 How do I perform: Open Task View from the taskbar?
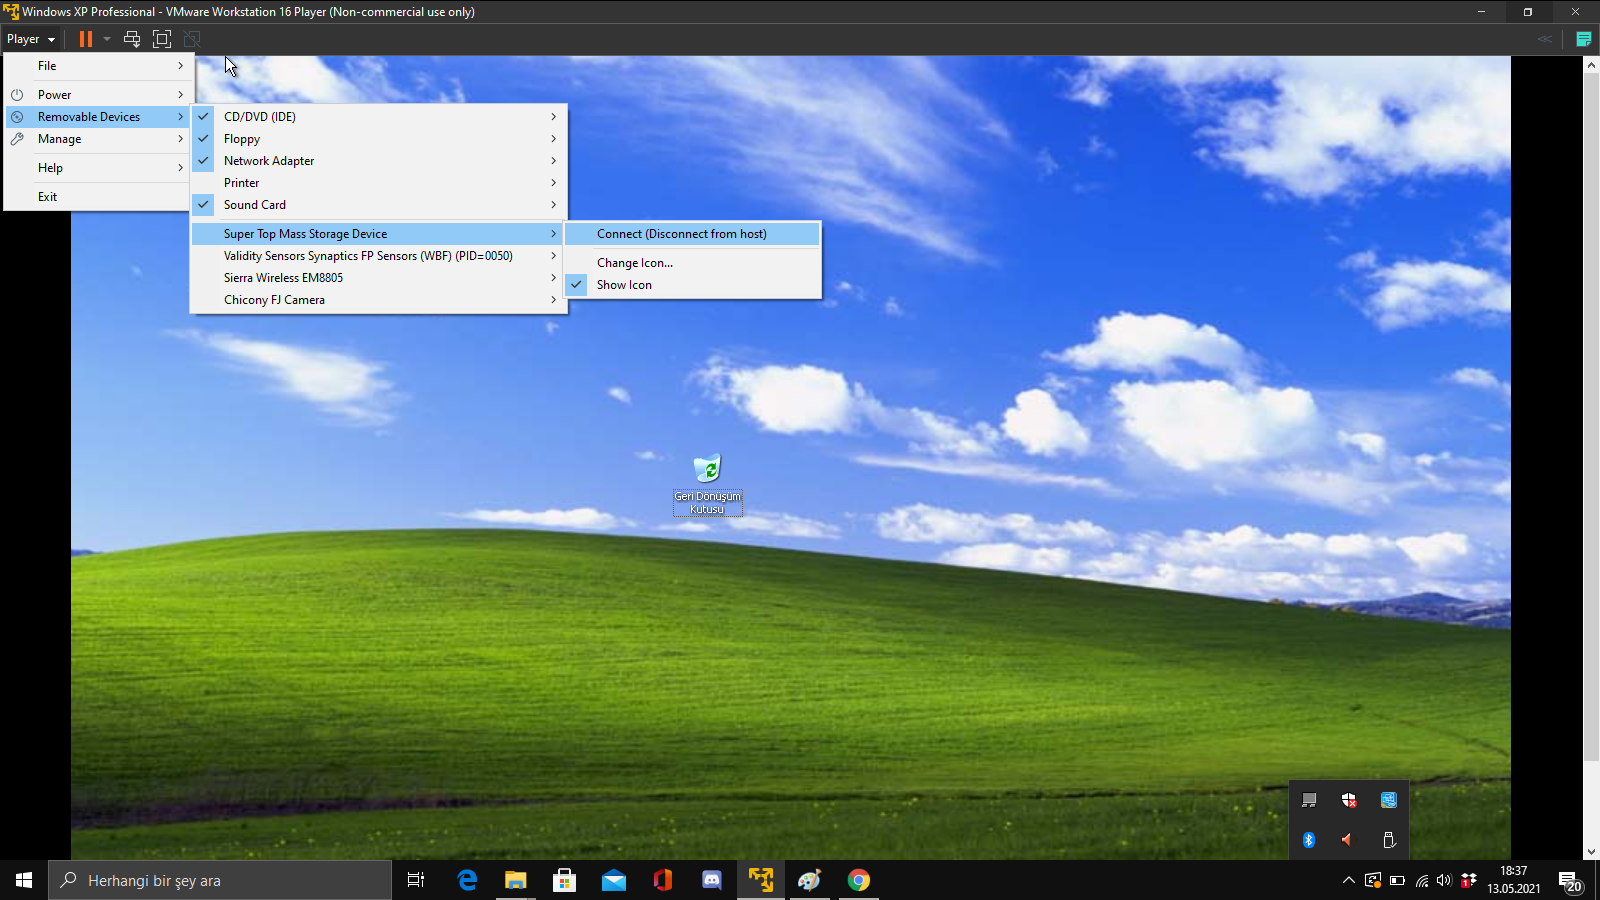point(416,880)
